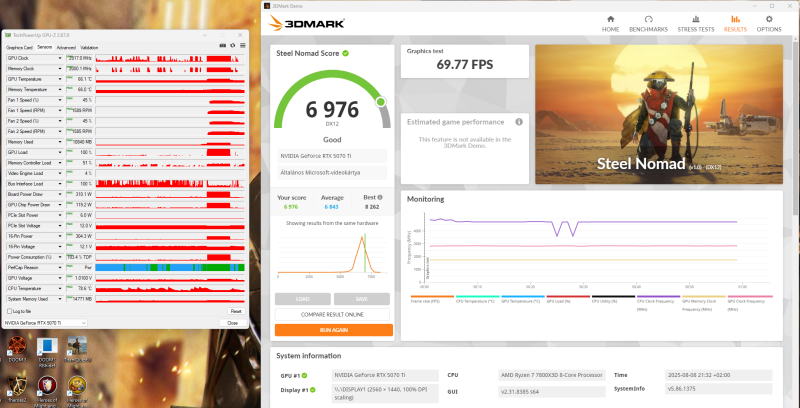Viewport: 800px width, 408px height.
Task: Select the Titan Quest II desktop shortcut
Action: 77,349
